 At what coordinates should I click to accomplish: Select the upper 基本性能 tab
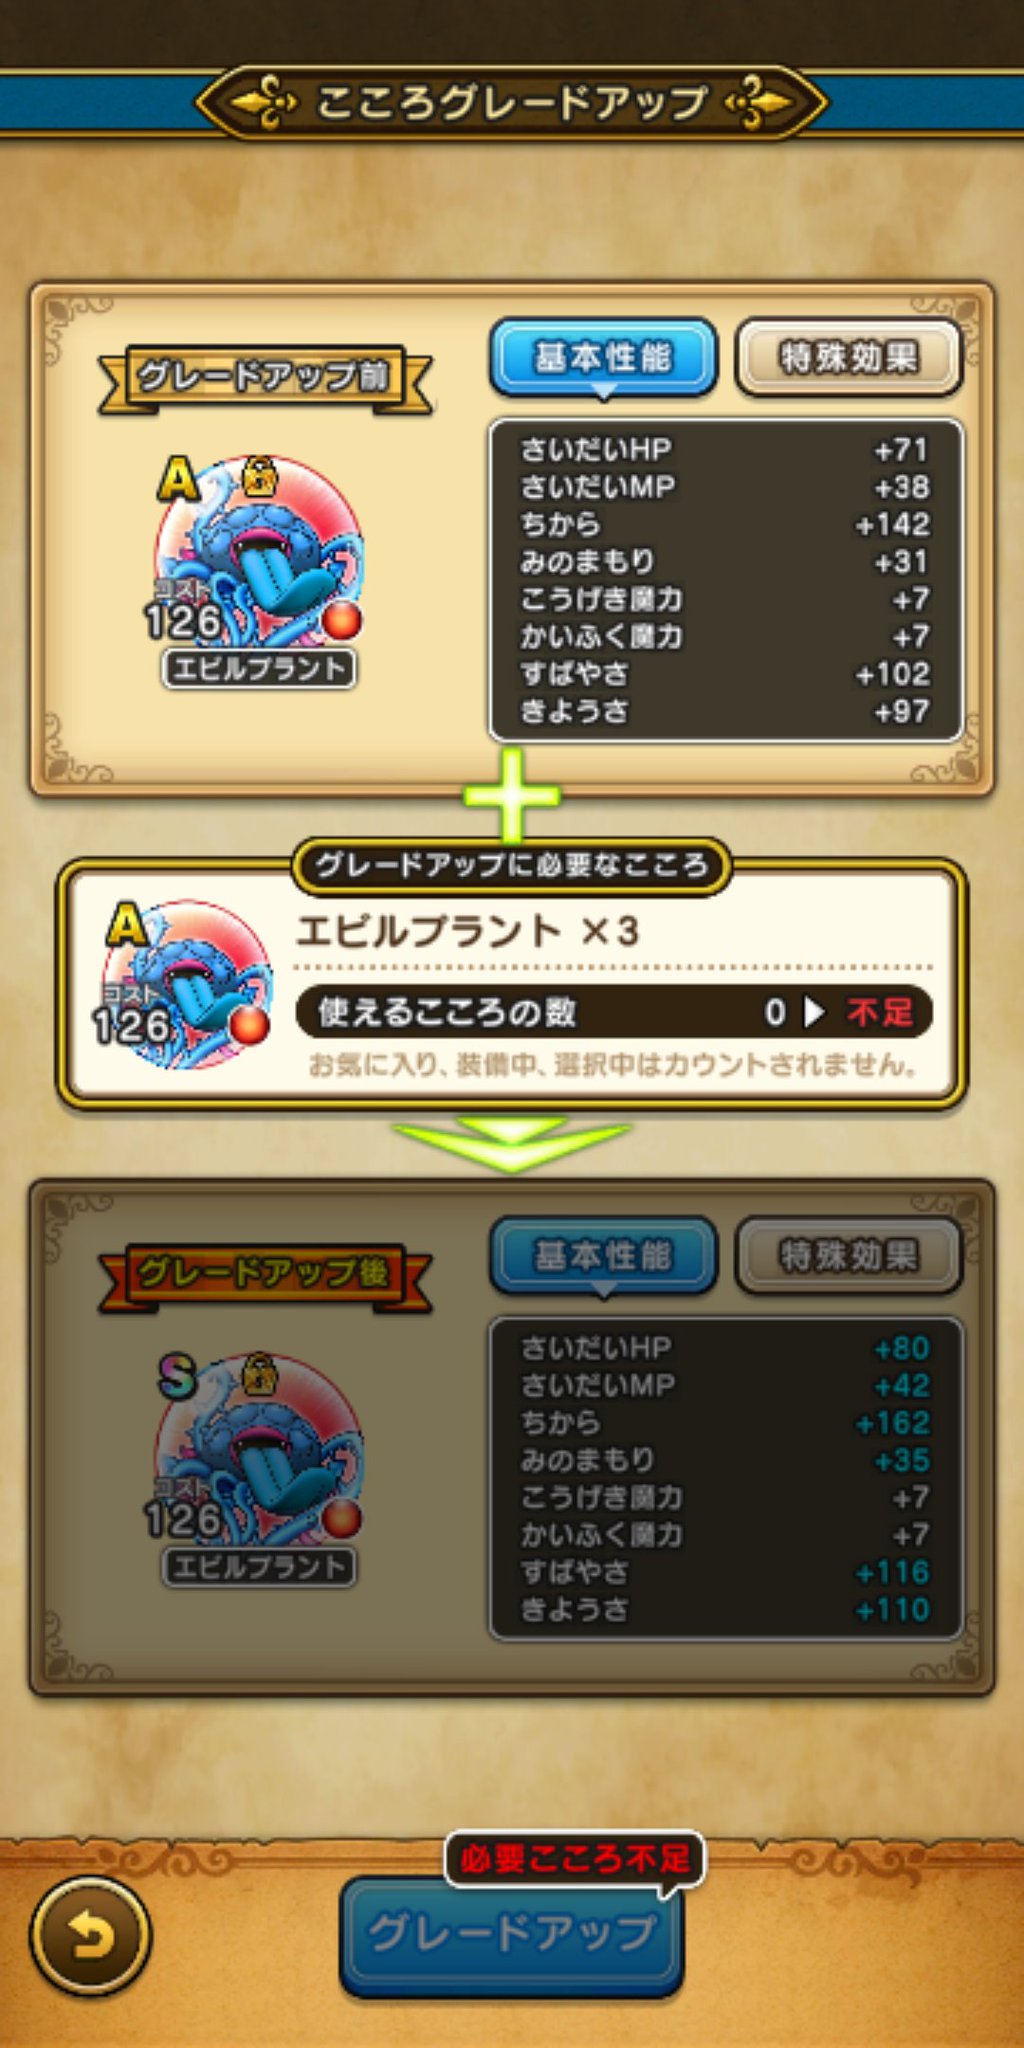(x=603, y=357)
